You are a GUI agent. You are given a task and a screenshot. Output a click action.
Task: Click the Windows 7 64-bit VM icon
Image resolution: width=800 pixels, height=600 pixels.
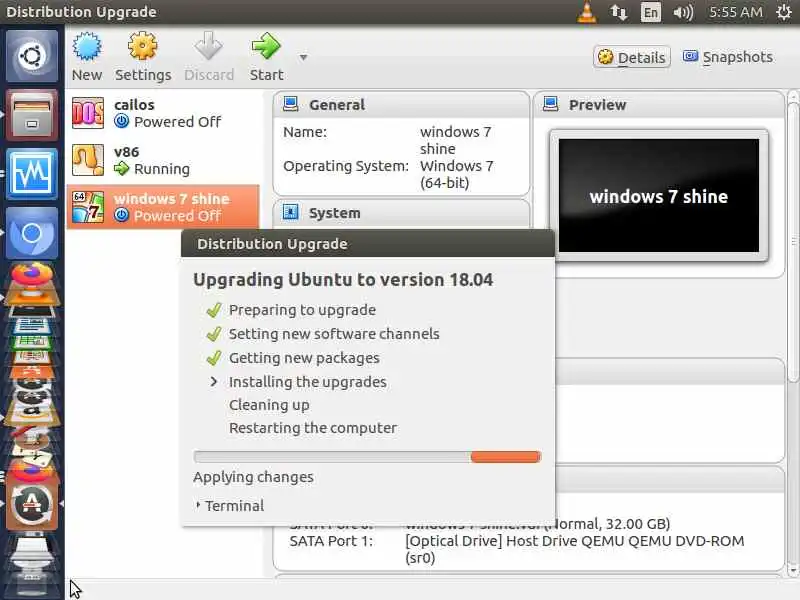point(88,207)
